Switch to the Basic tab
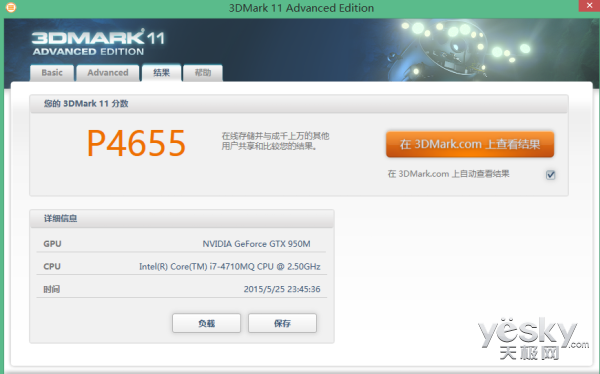This screenshot has height=374, width=600. tap(52, 73)
